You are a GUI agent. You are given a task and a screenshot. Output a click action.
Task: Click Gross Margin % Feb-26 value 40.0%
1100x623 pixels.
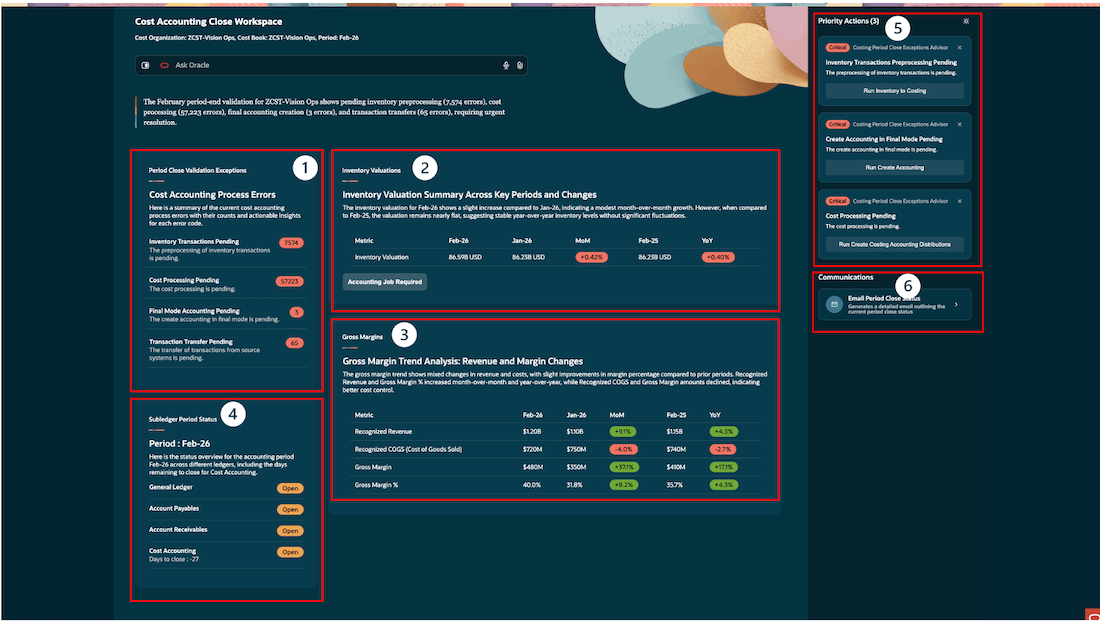click(532, 485)
